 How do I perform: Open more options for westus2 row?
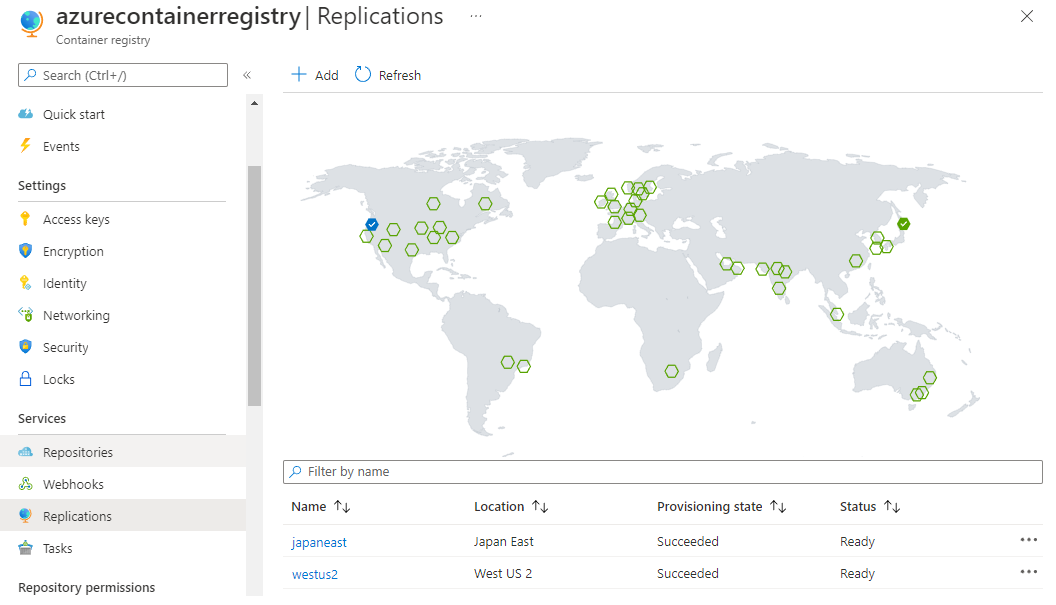1028,572
